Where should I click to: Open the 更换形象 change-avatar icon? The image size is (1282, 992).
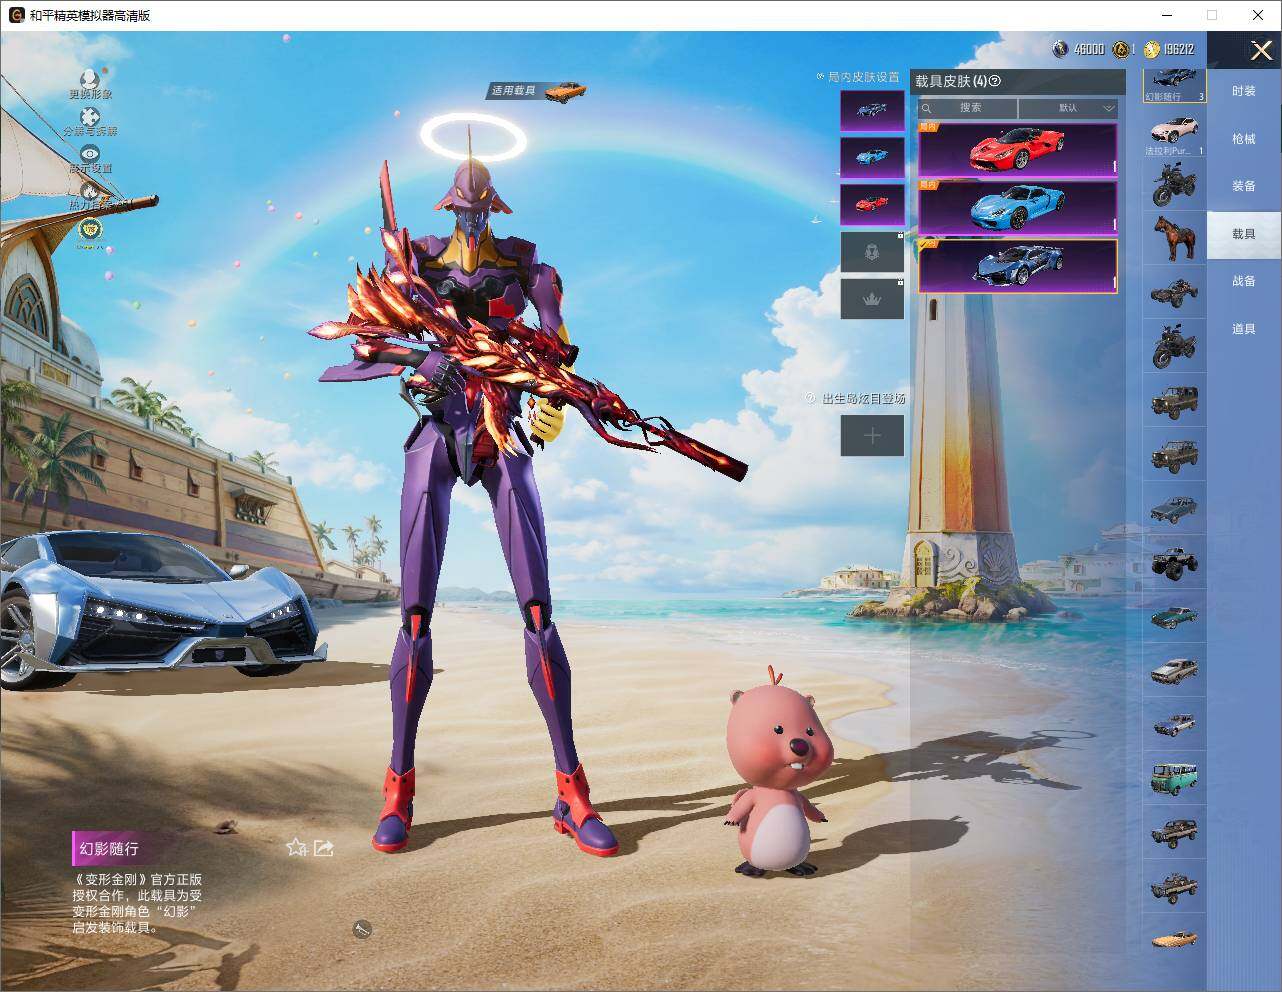90,79
